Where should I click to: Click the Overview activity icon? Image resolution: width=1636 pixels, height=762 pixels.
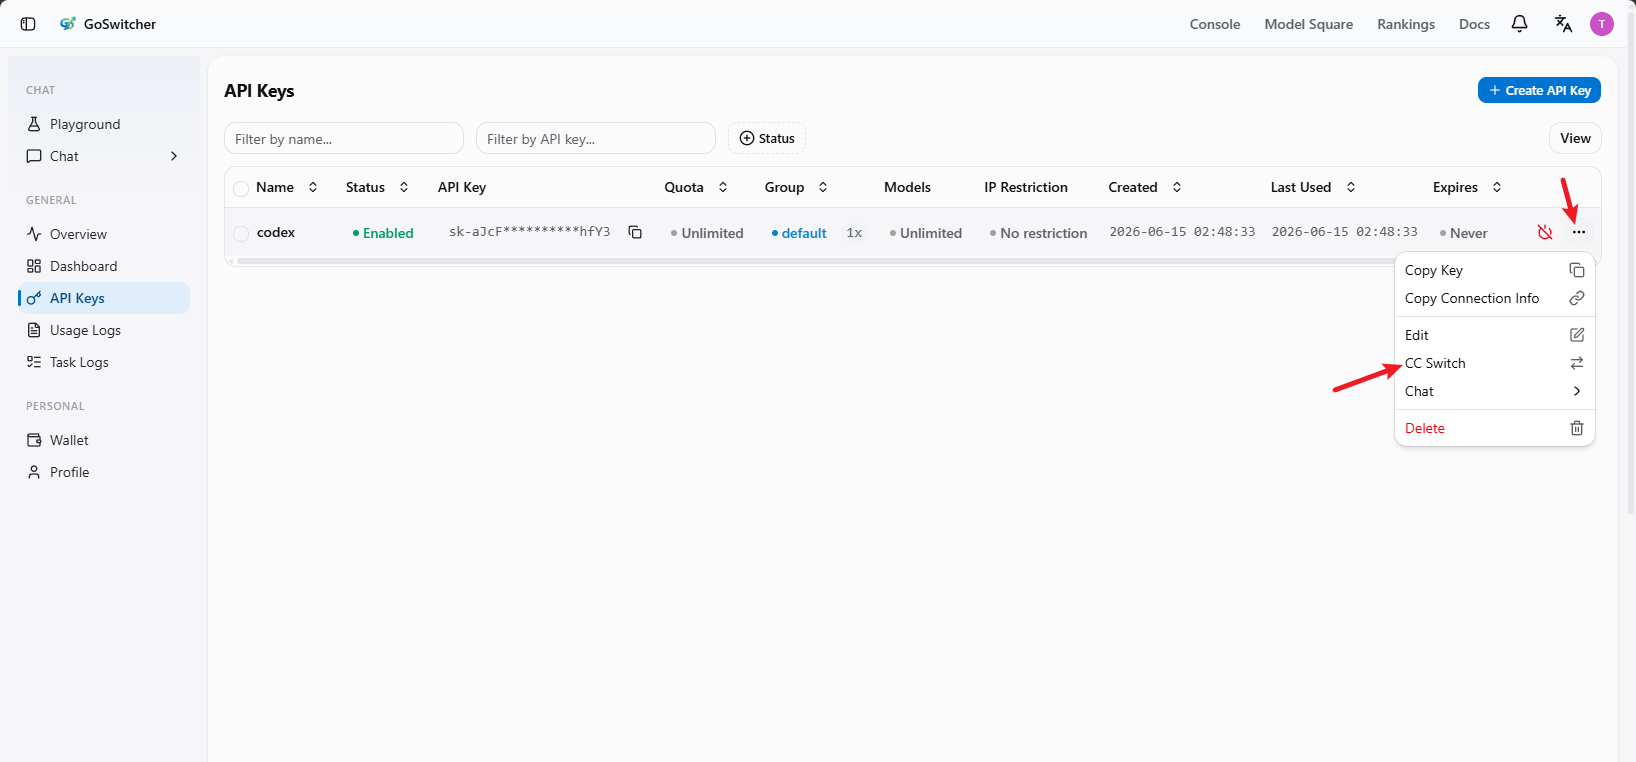point(34,234)
